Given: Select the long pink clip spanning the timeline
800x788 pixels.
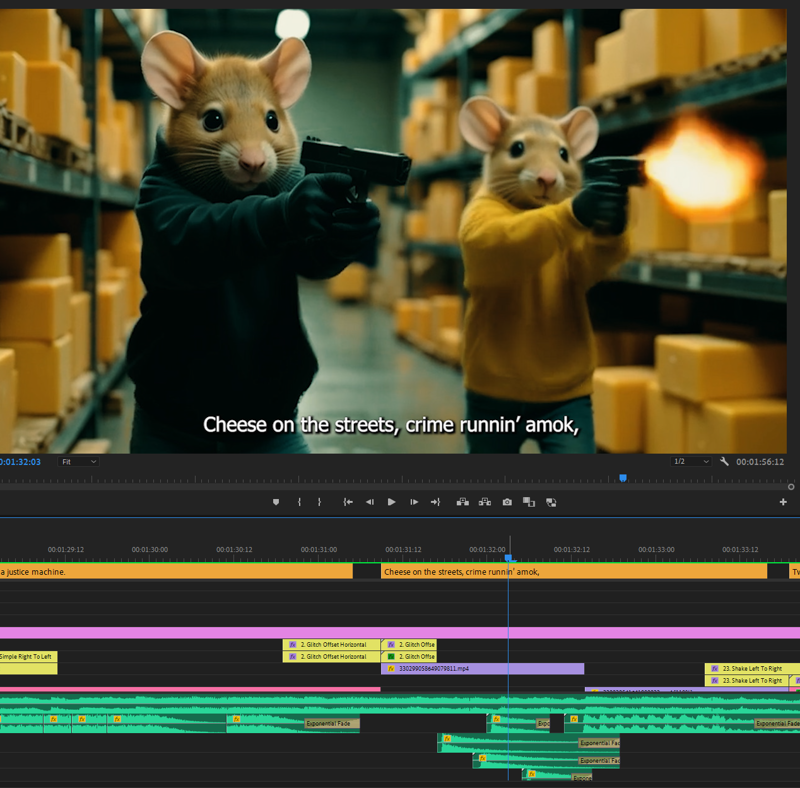Looking at the screenshot, I should [x=400, y=633].
